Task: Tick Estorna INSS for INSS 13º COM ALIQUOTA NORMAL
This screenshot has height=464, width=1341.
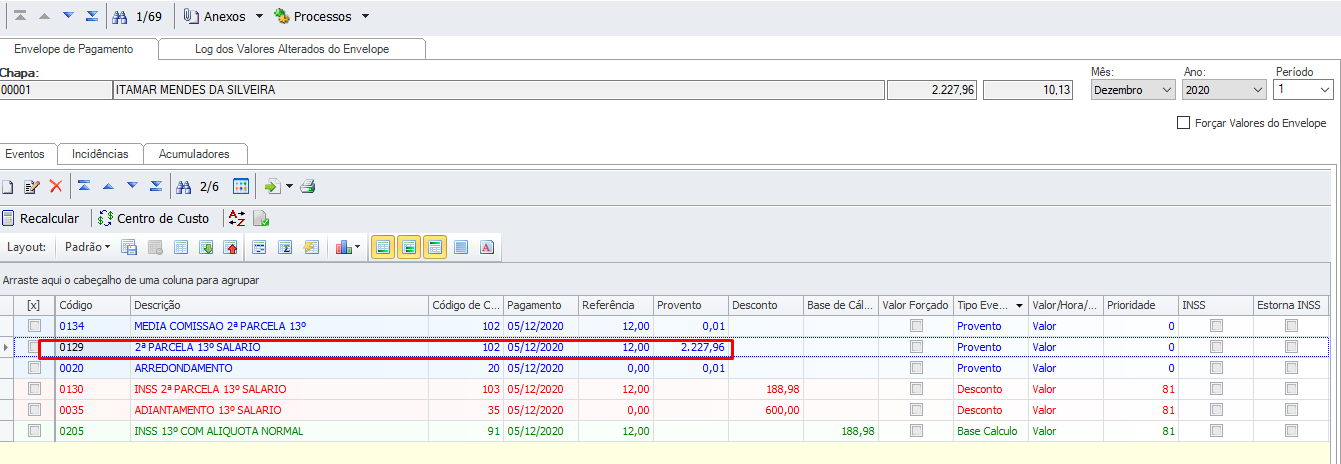Action: coord(1291,431)
